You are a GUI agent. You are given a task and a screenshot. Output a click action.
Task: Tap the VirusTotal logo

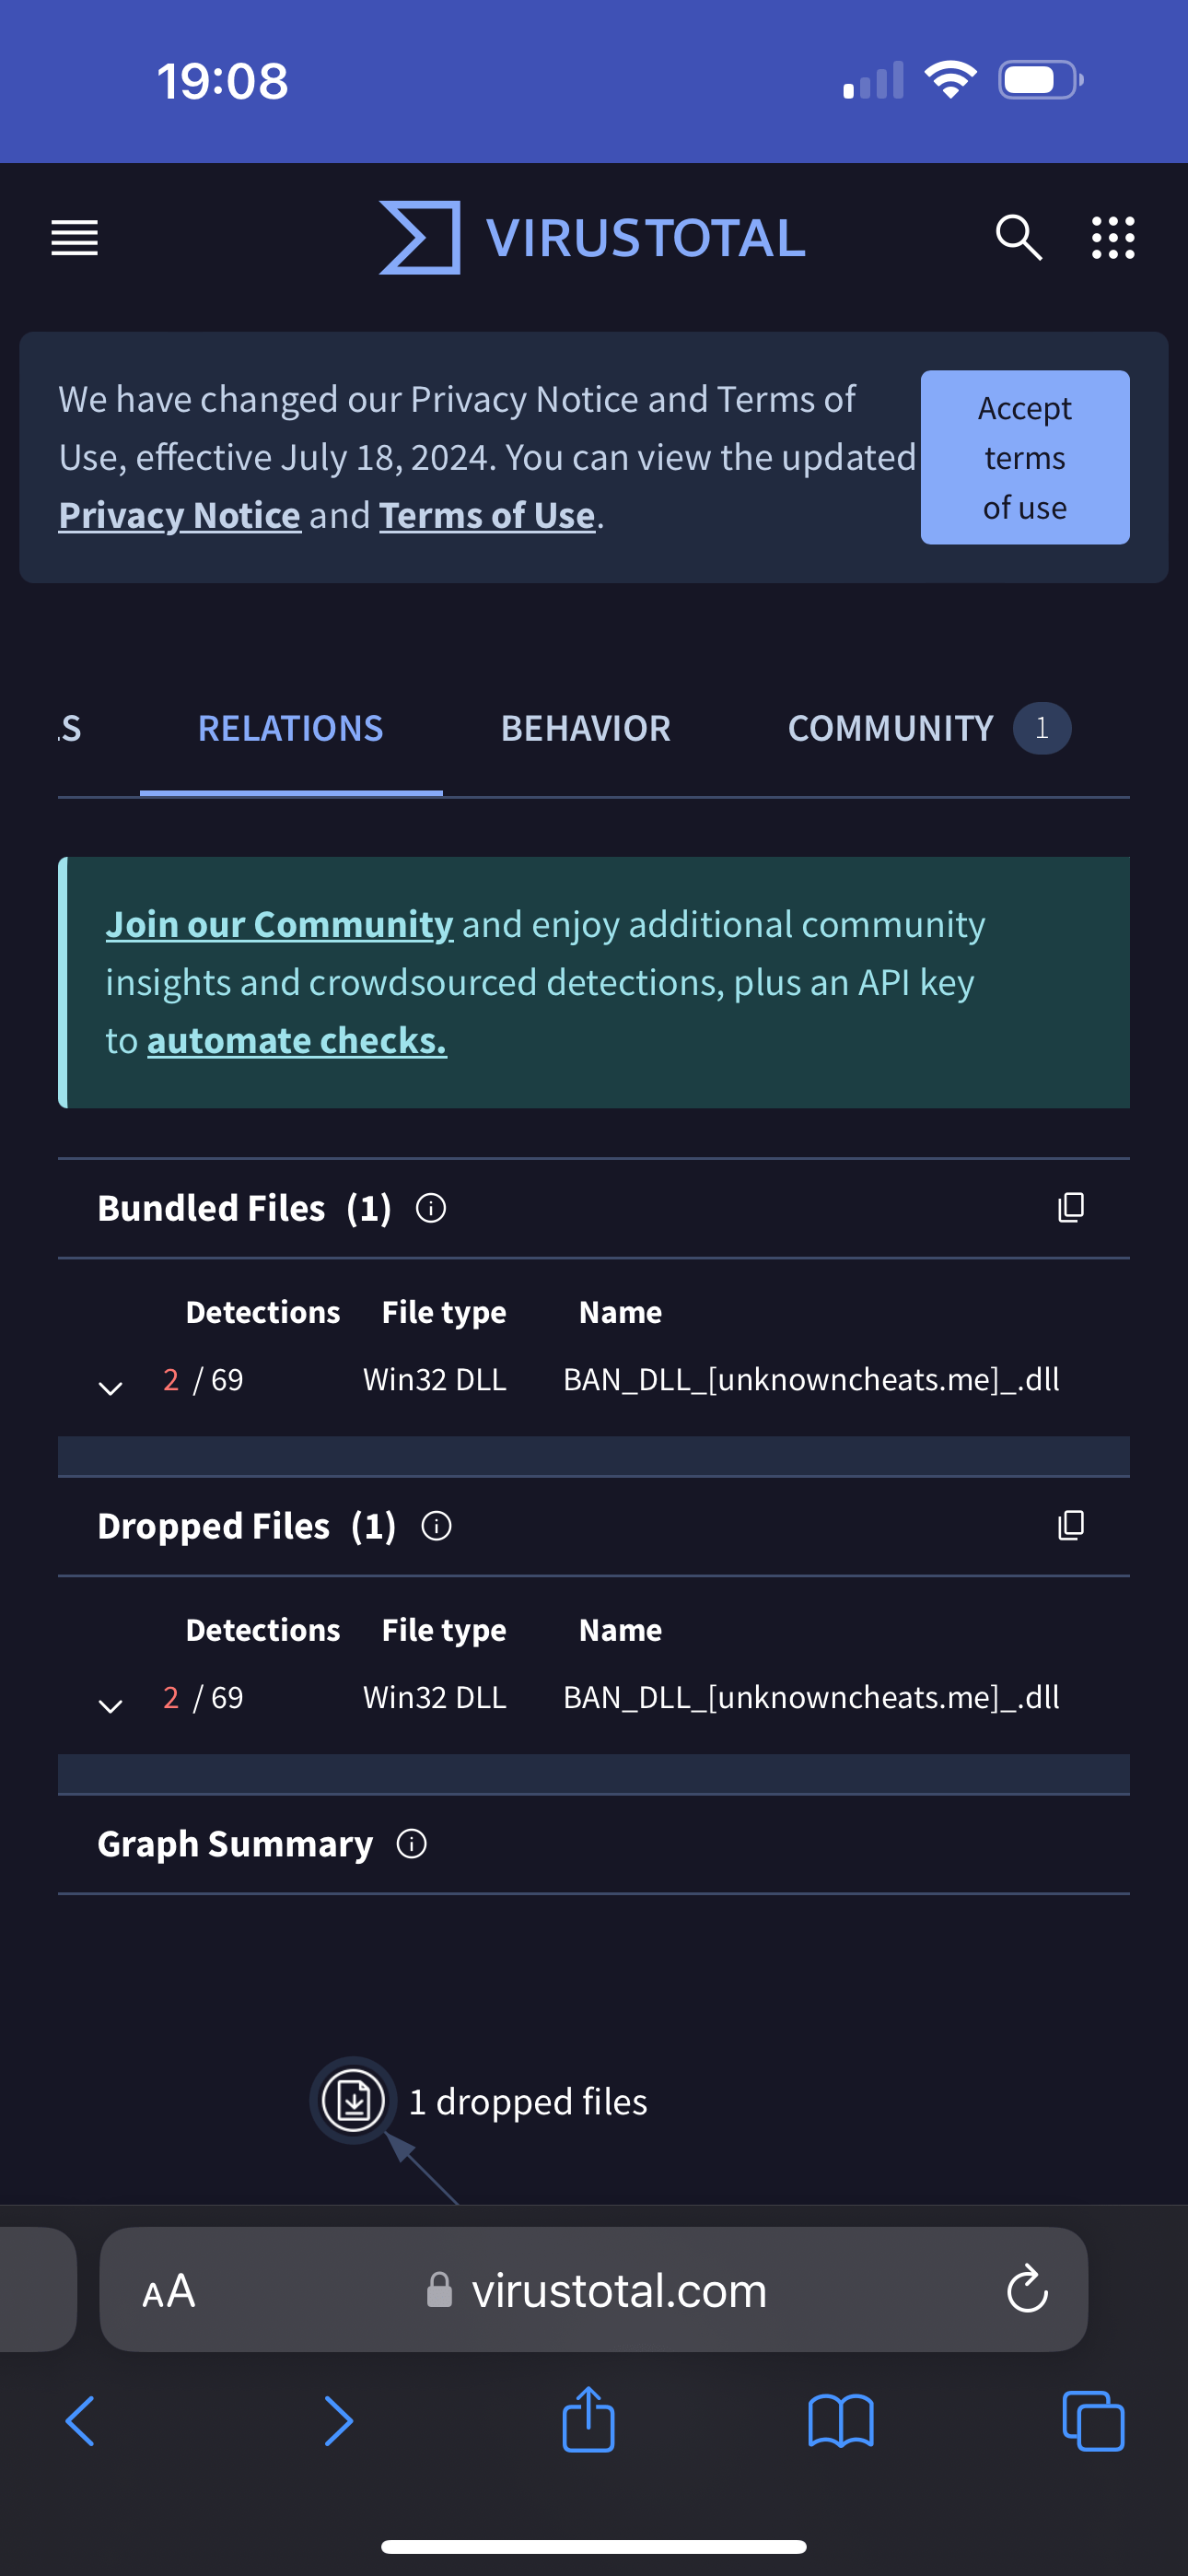coord(592,238)
